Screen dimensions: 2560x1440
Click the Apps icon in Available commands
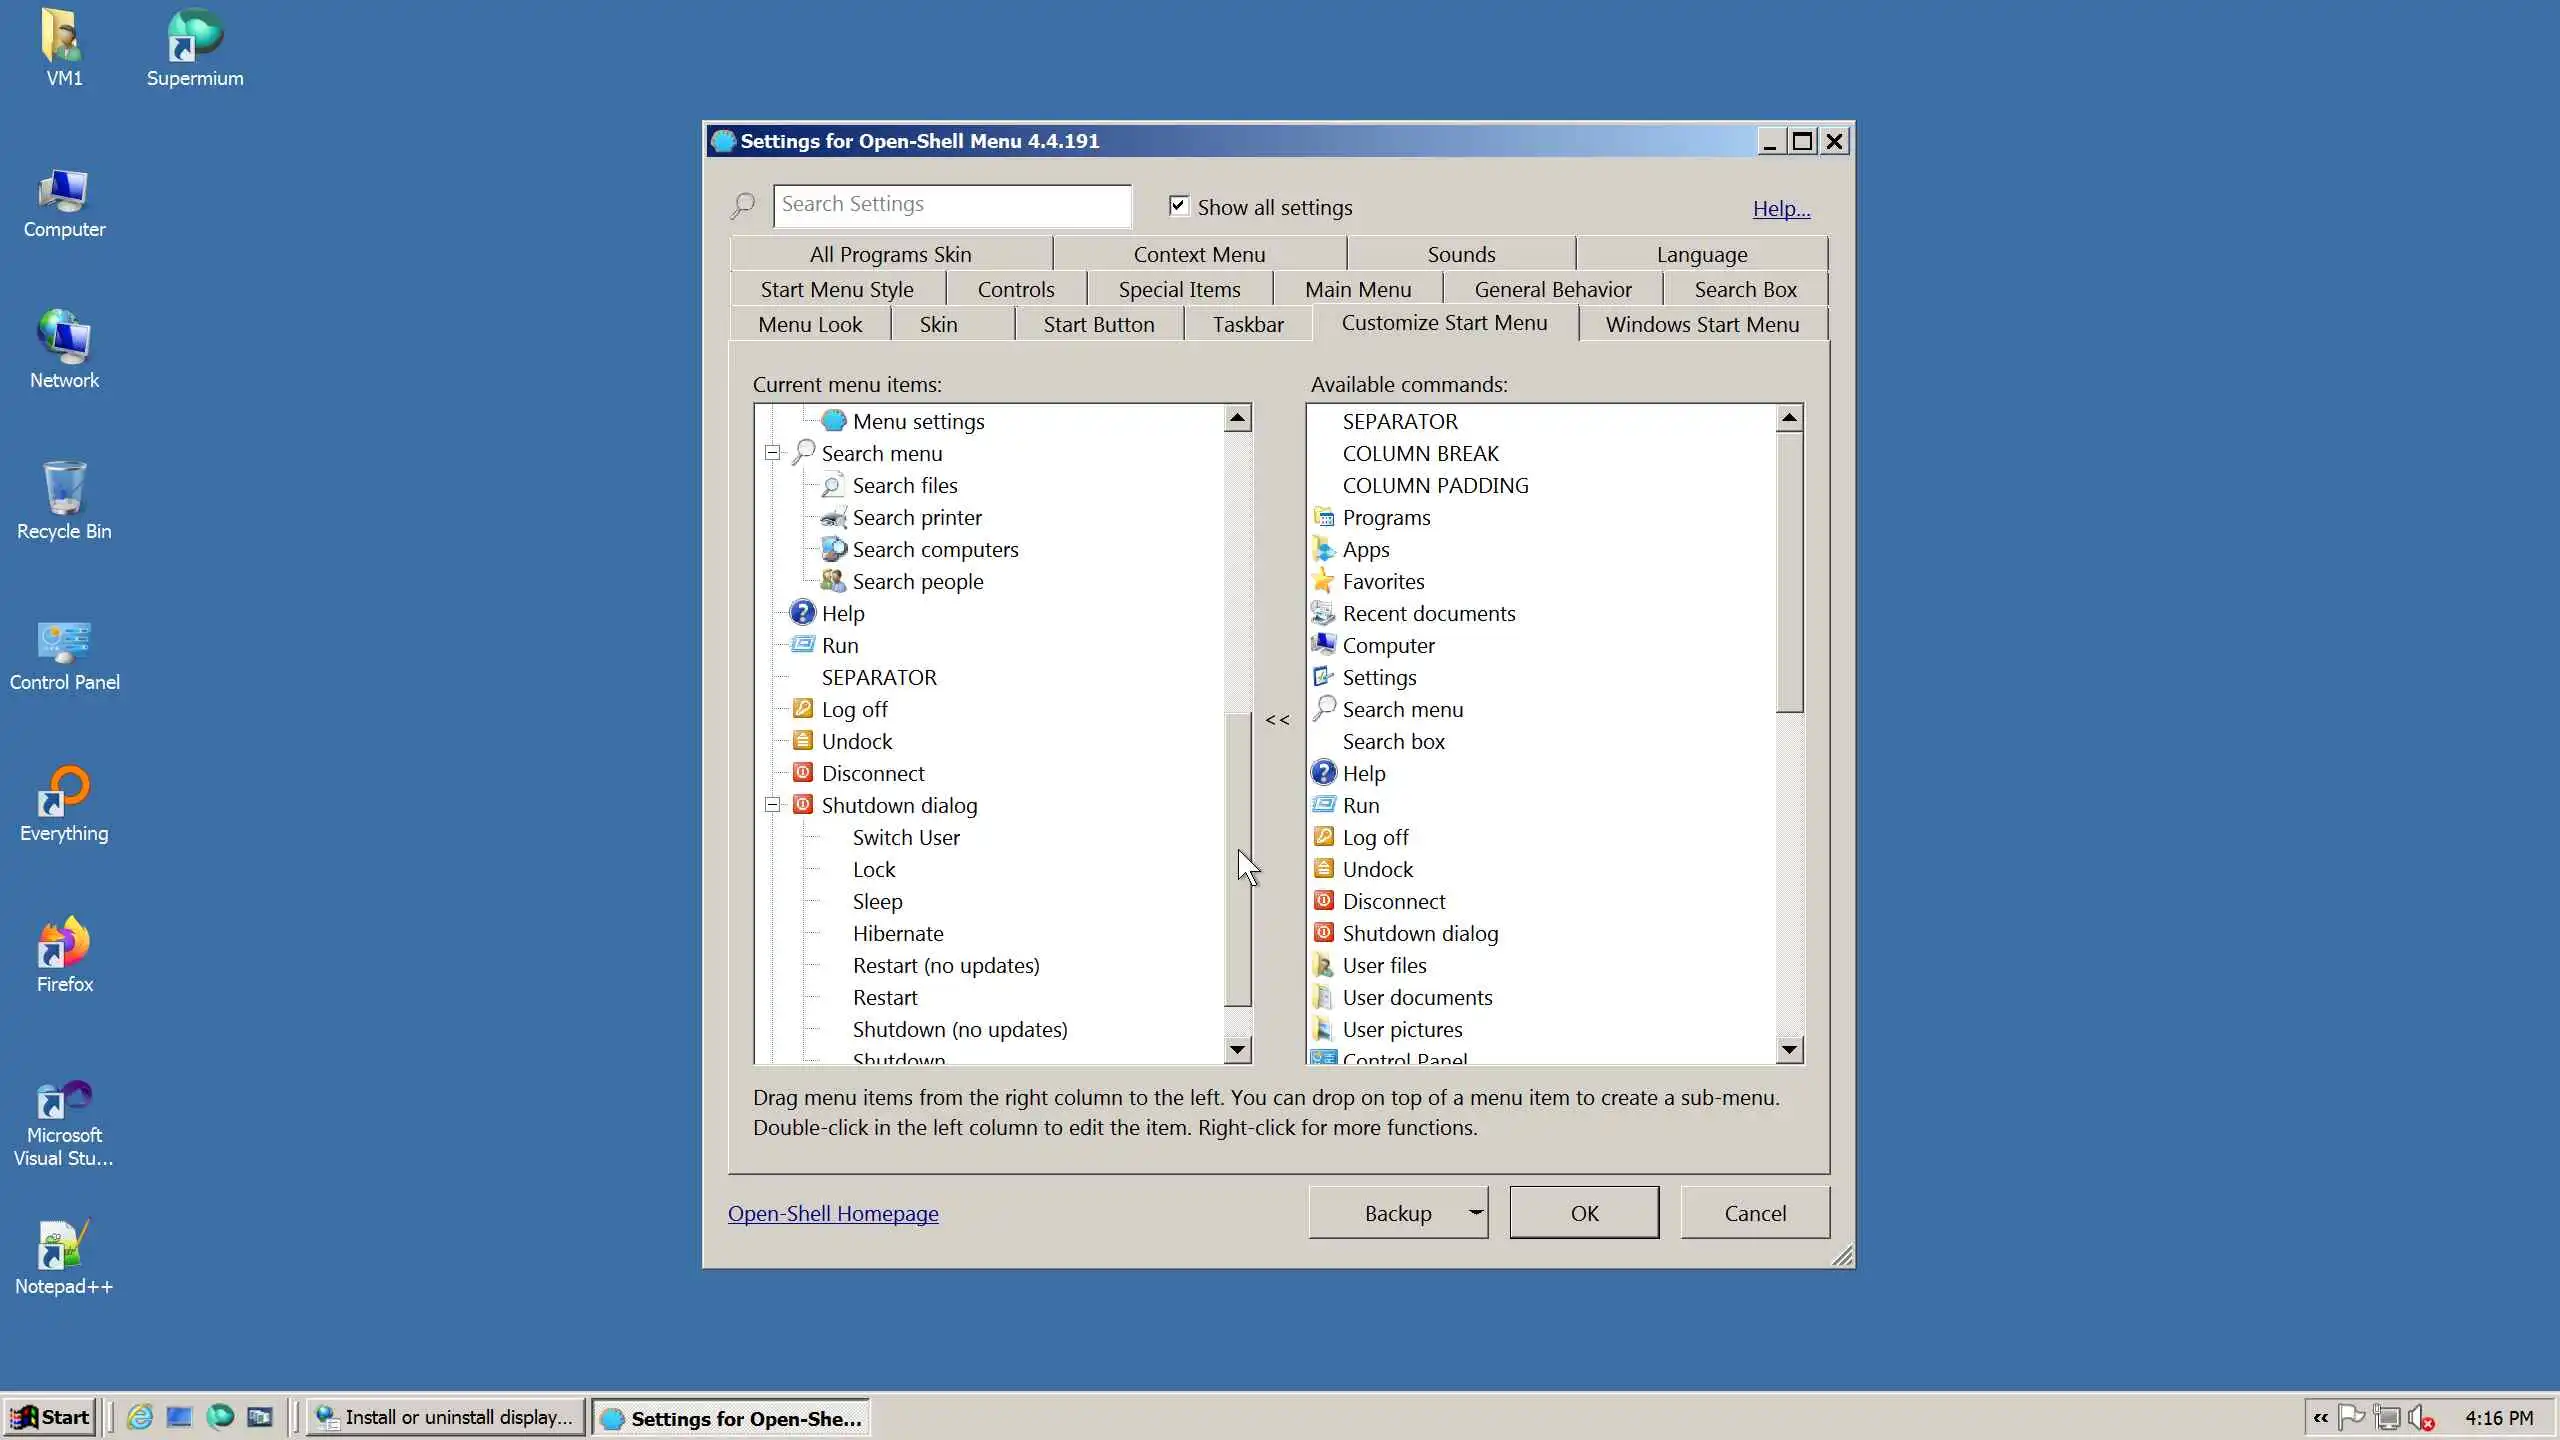1323,549
